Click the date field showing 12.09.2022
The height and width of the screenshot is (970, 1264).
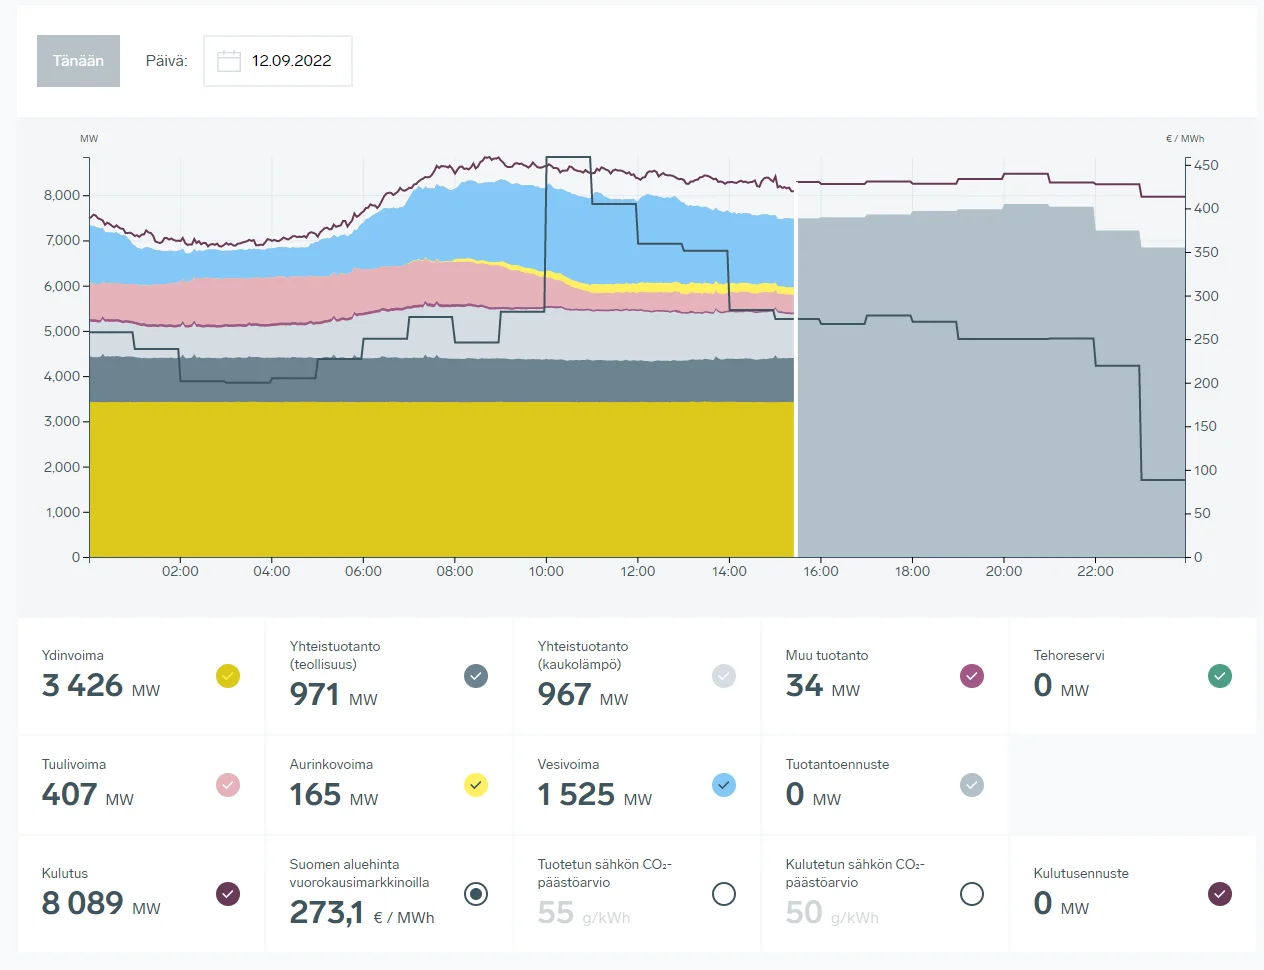tap(291, 61)
